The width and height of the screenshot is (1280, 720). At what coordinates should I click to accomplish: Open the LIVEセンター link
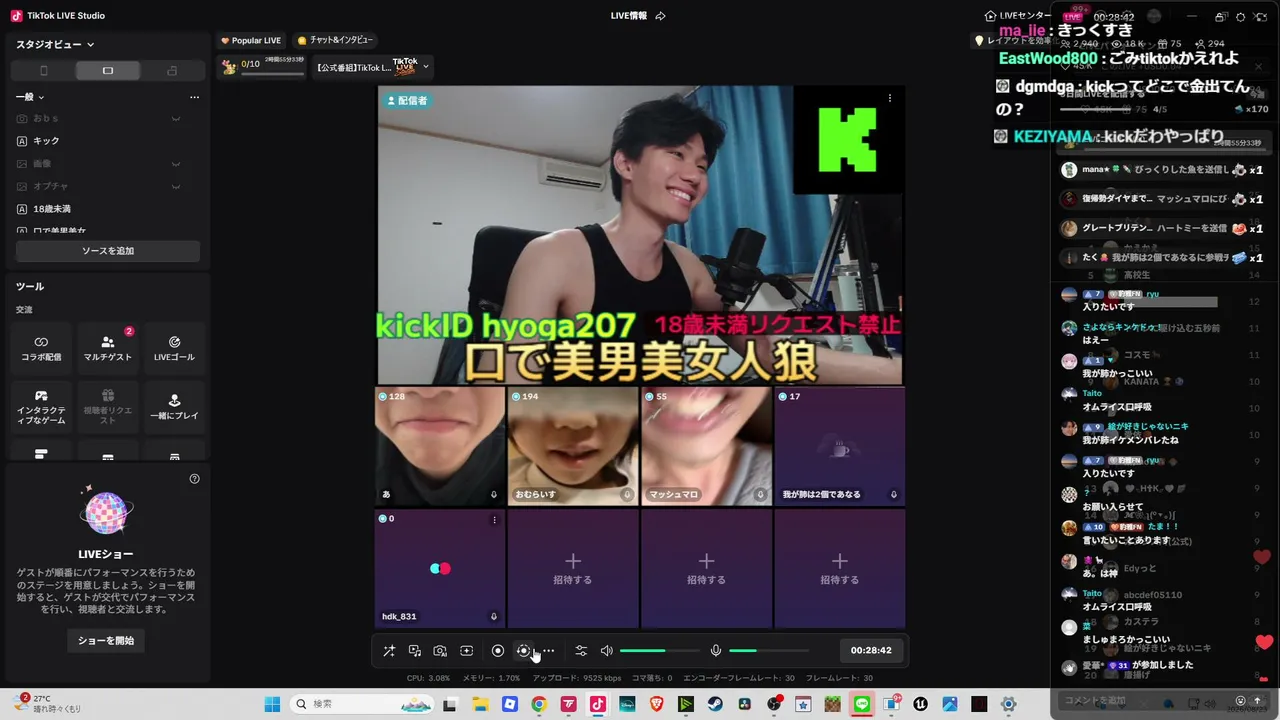point(1018,16)
